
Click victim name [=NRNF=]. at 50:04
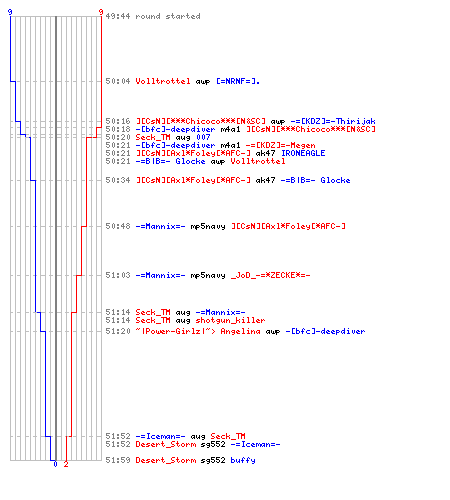point(238,81)
